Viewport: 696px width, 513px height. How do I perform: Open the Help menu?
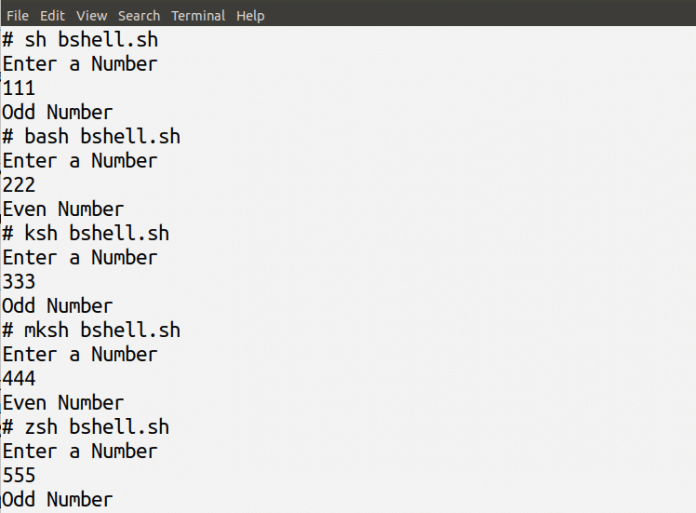click(x=251, y=15)
